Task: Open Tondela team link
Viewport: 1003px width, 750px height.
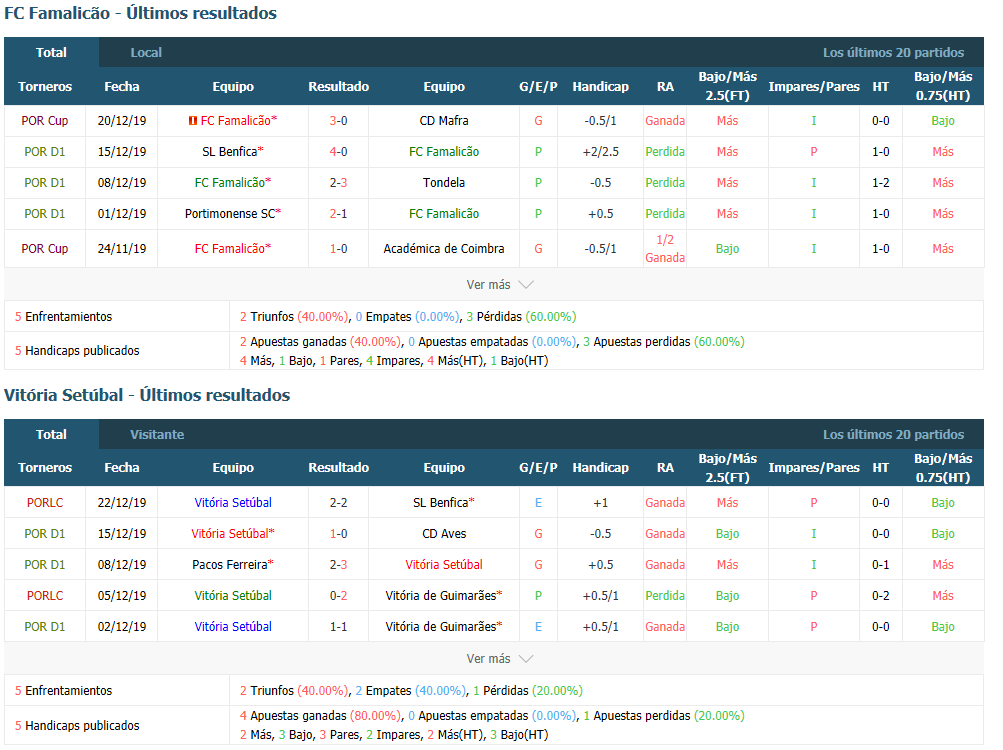Action: tap(444, 183)
